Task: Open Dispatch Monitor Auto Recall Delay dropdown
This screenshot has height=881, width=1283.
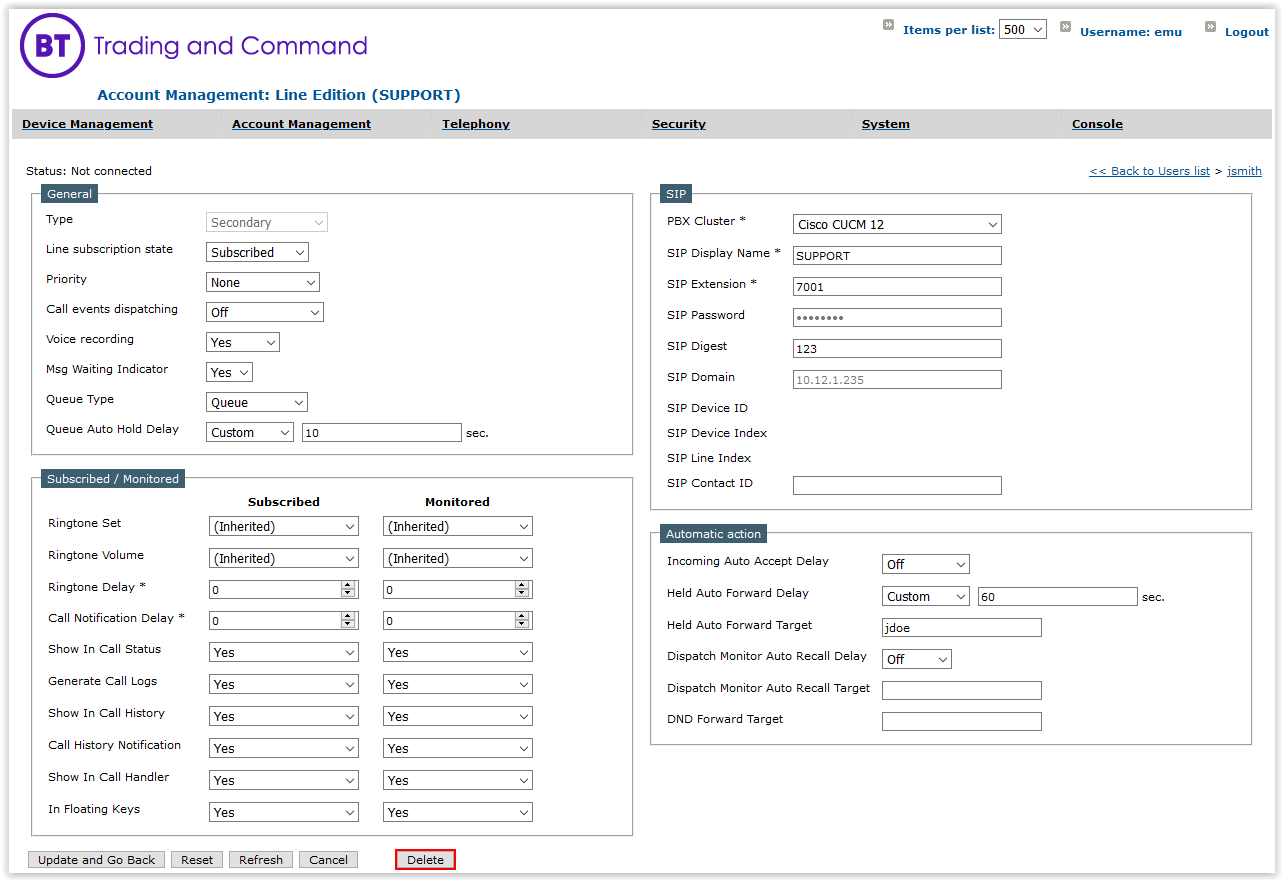Action: [x=916, y=660]
